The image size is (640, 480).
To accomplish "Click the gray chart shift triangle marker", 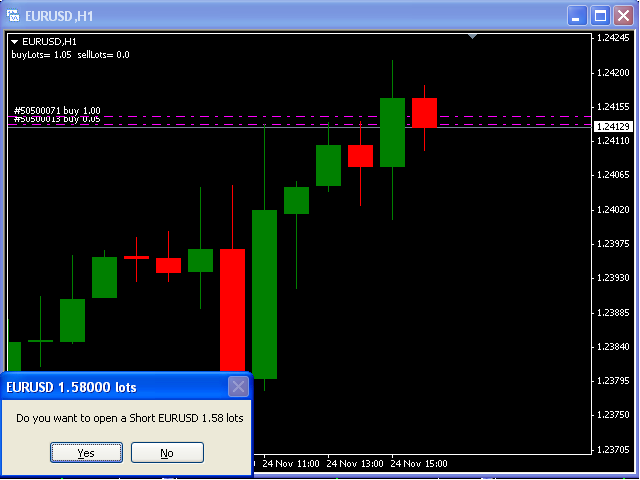I will [474, 36].
